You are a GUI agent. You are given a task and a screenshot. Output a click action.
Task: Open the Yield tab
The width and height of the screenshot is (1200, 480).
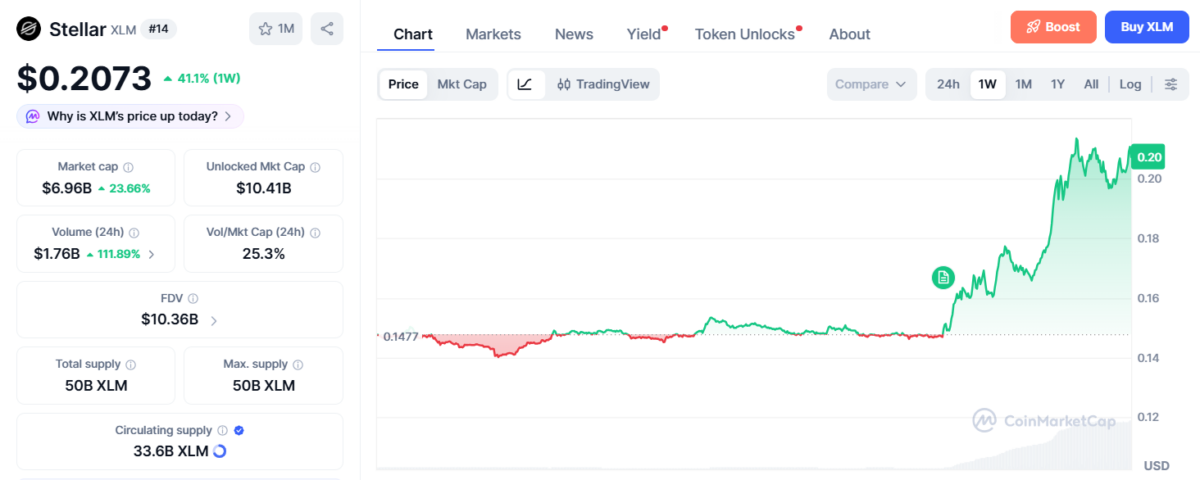(644, 34)
